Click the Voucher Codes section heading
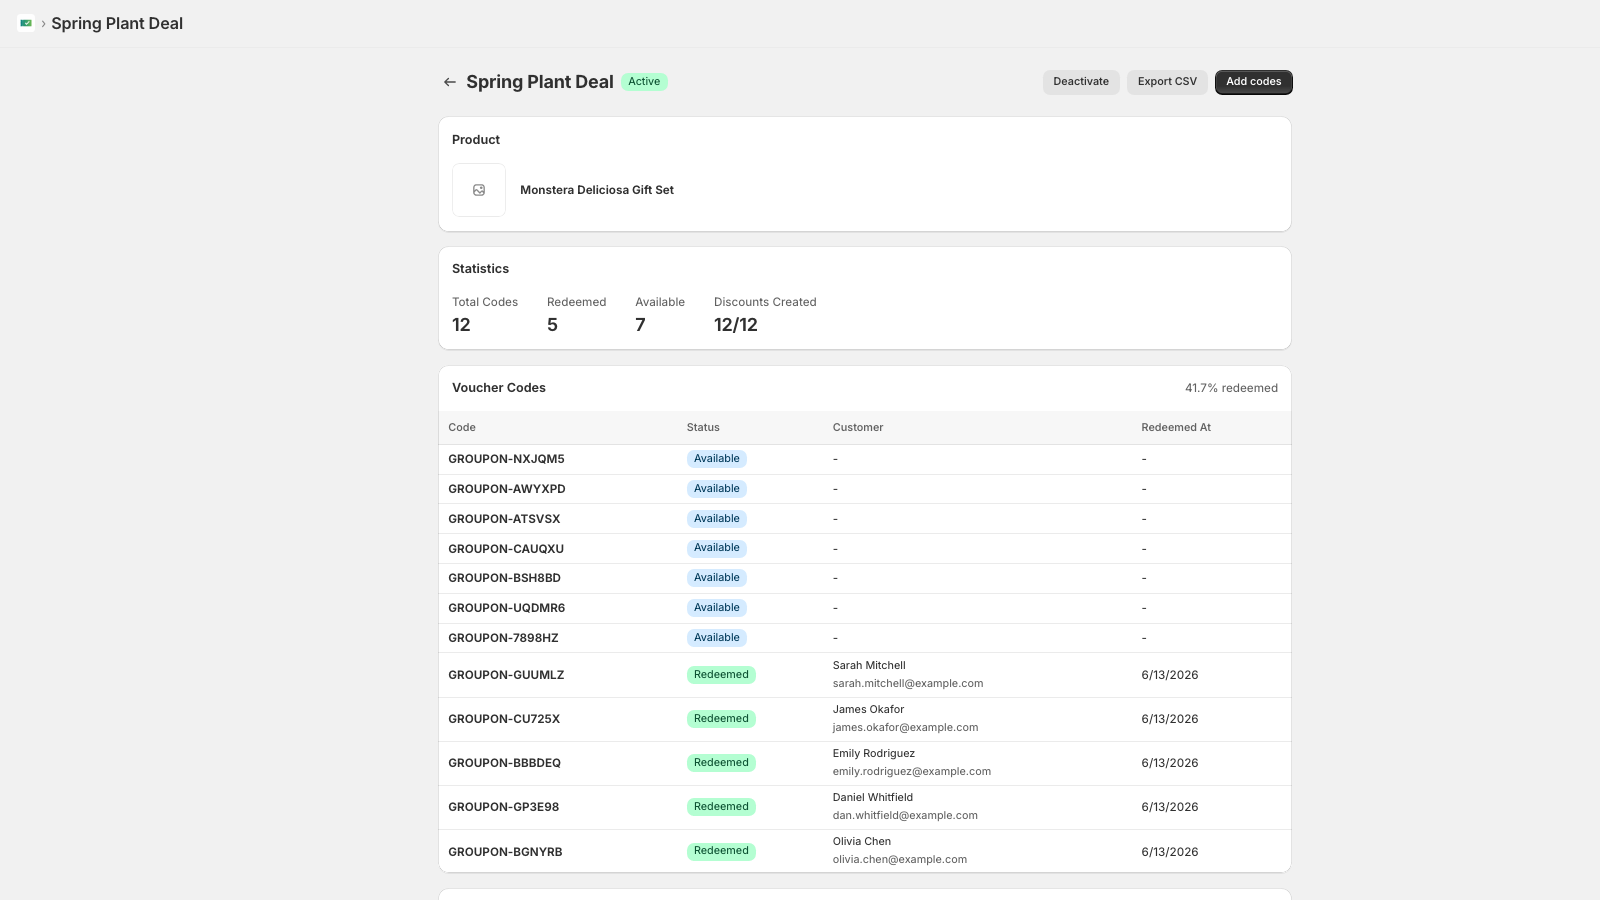Image resolution: width=1600 pixels, height=900 pixels. tap(499, 388)
